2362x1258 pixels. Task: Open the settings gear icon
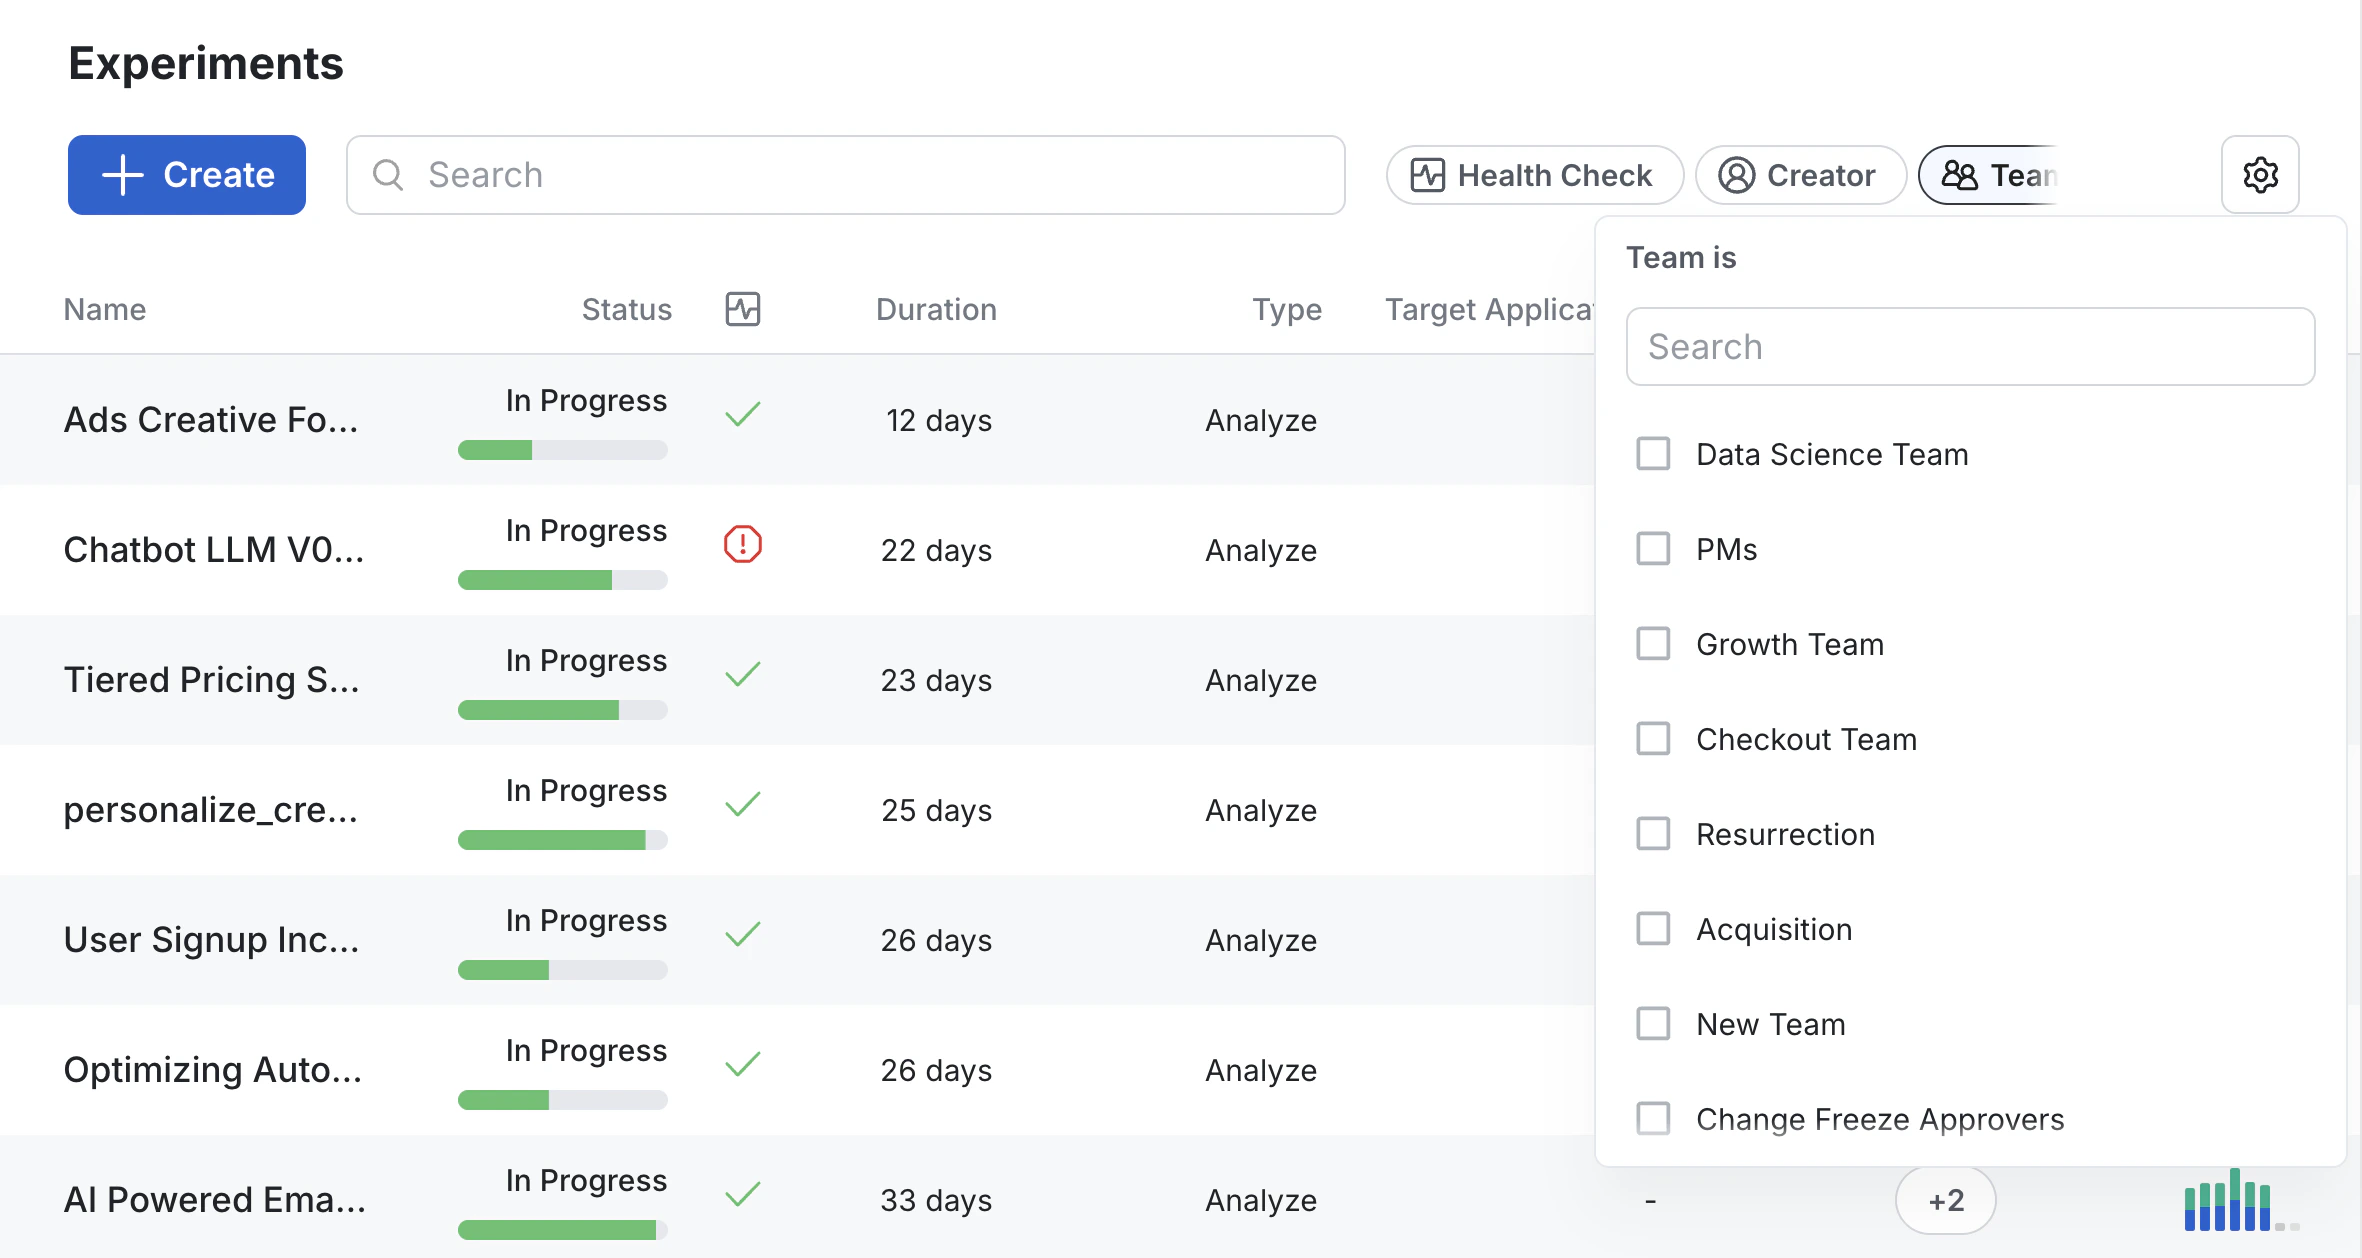(2260, 175)
